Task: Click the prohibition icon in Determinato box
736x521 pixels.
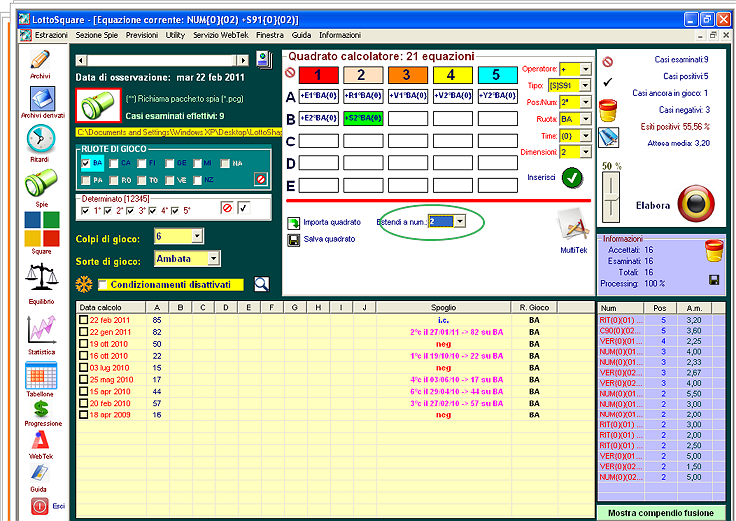Action: [227, 207]
